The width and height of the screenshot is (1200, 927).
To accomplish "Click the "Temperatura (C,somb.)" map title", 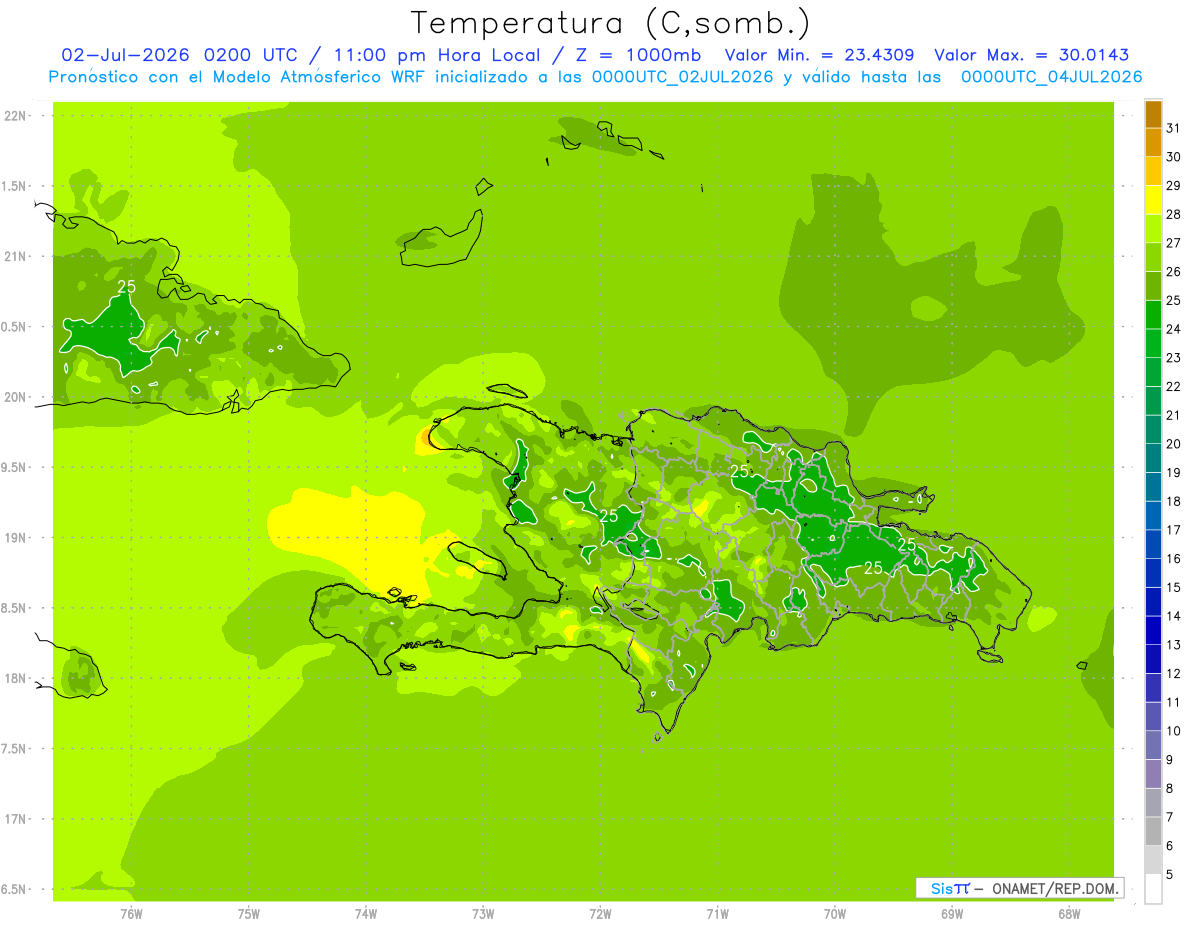I will (610, 23).
